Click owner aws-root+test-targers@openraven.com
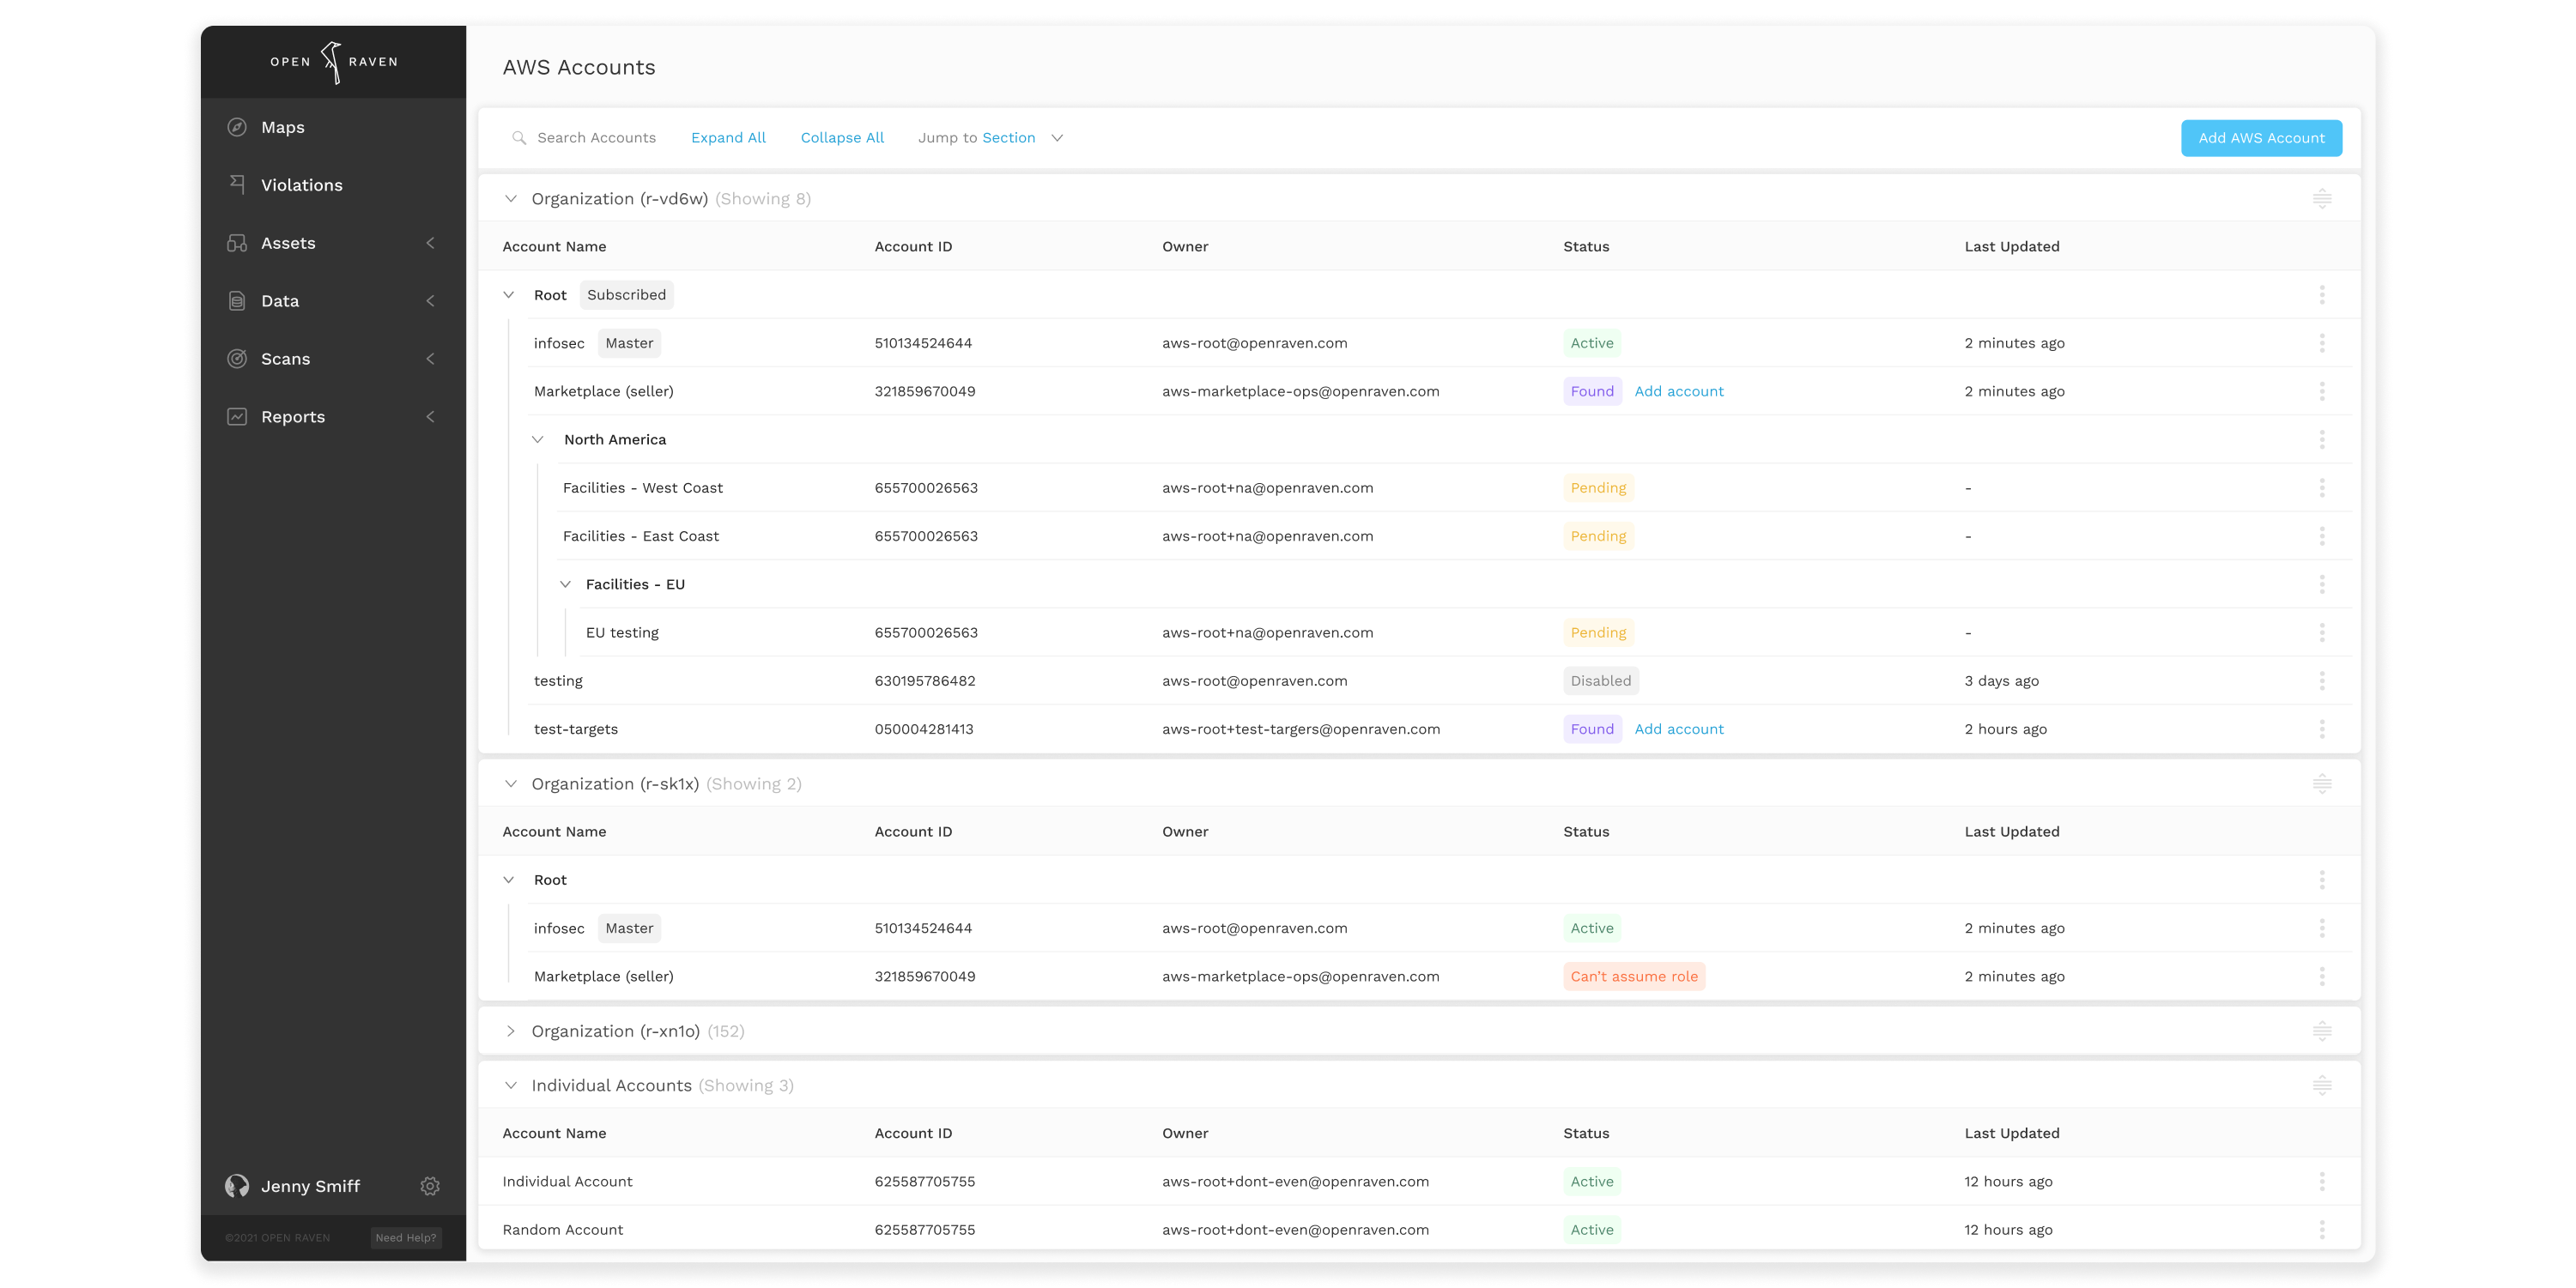Viewport: 2576px width, 1288px height. (1301, 730)
